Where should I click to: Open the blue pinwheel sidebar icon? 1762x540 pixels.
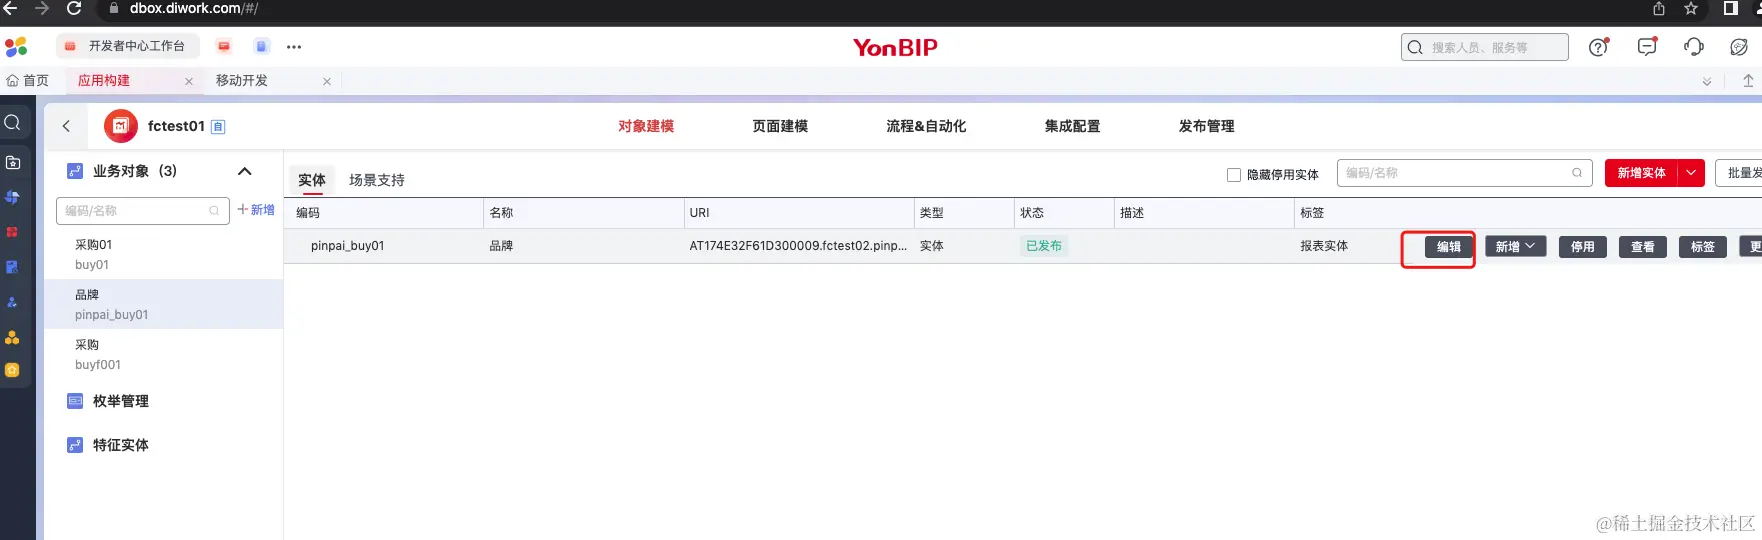tap(13, 197)
